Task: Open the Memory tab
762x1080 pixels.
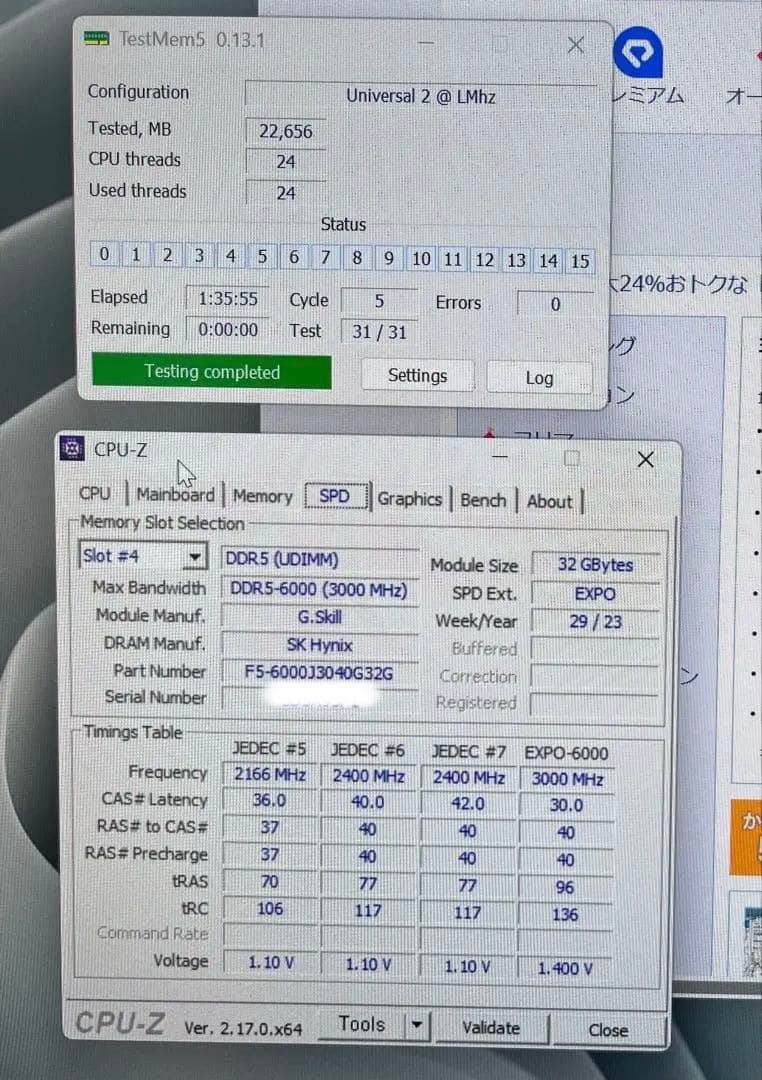Action: pyautogui.click(x=262, y=496)
